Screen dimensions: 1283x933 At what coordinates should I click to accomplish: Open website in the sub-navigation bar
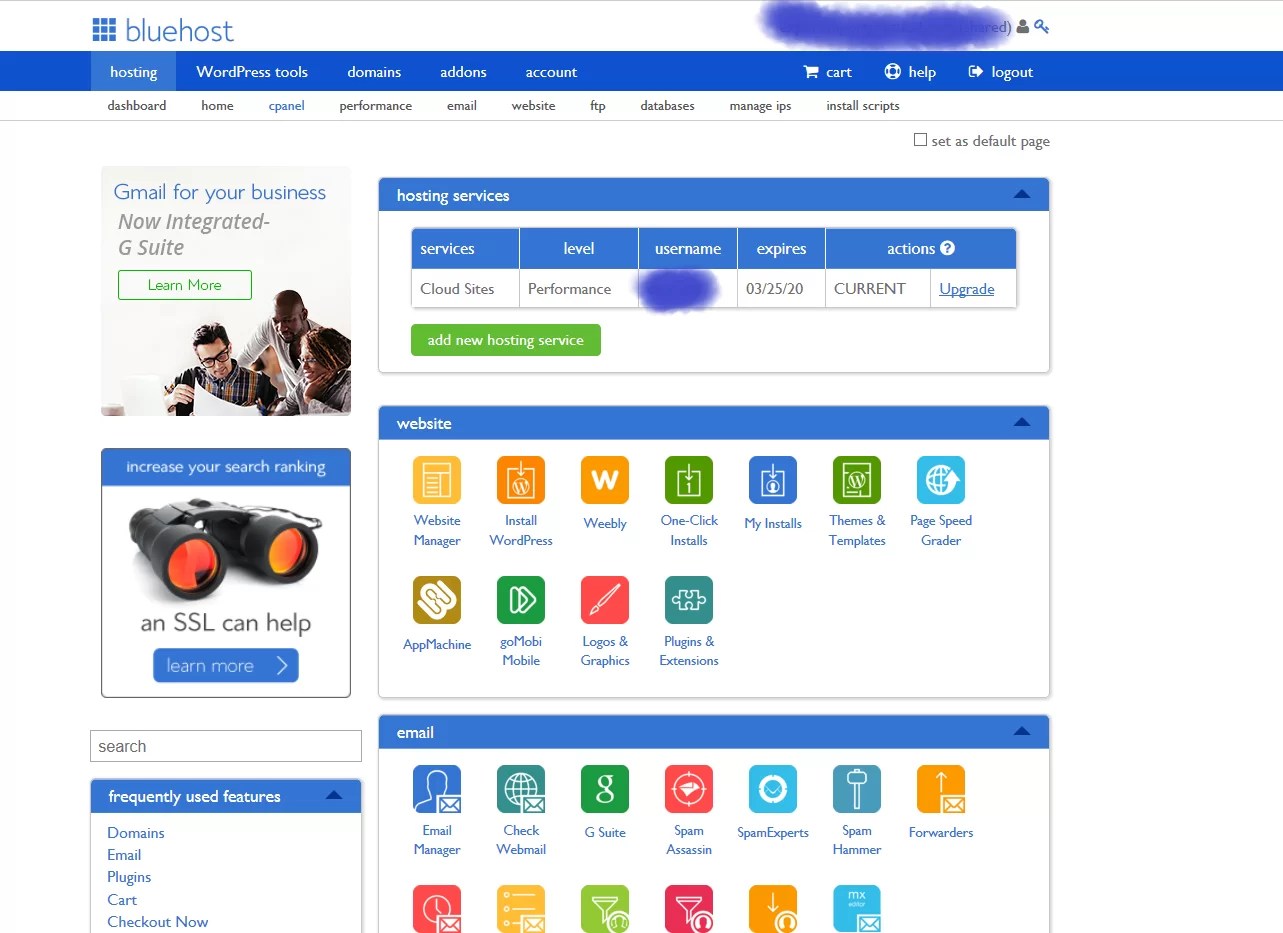pyautogui.click(x=533, y=106)
